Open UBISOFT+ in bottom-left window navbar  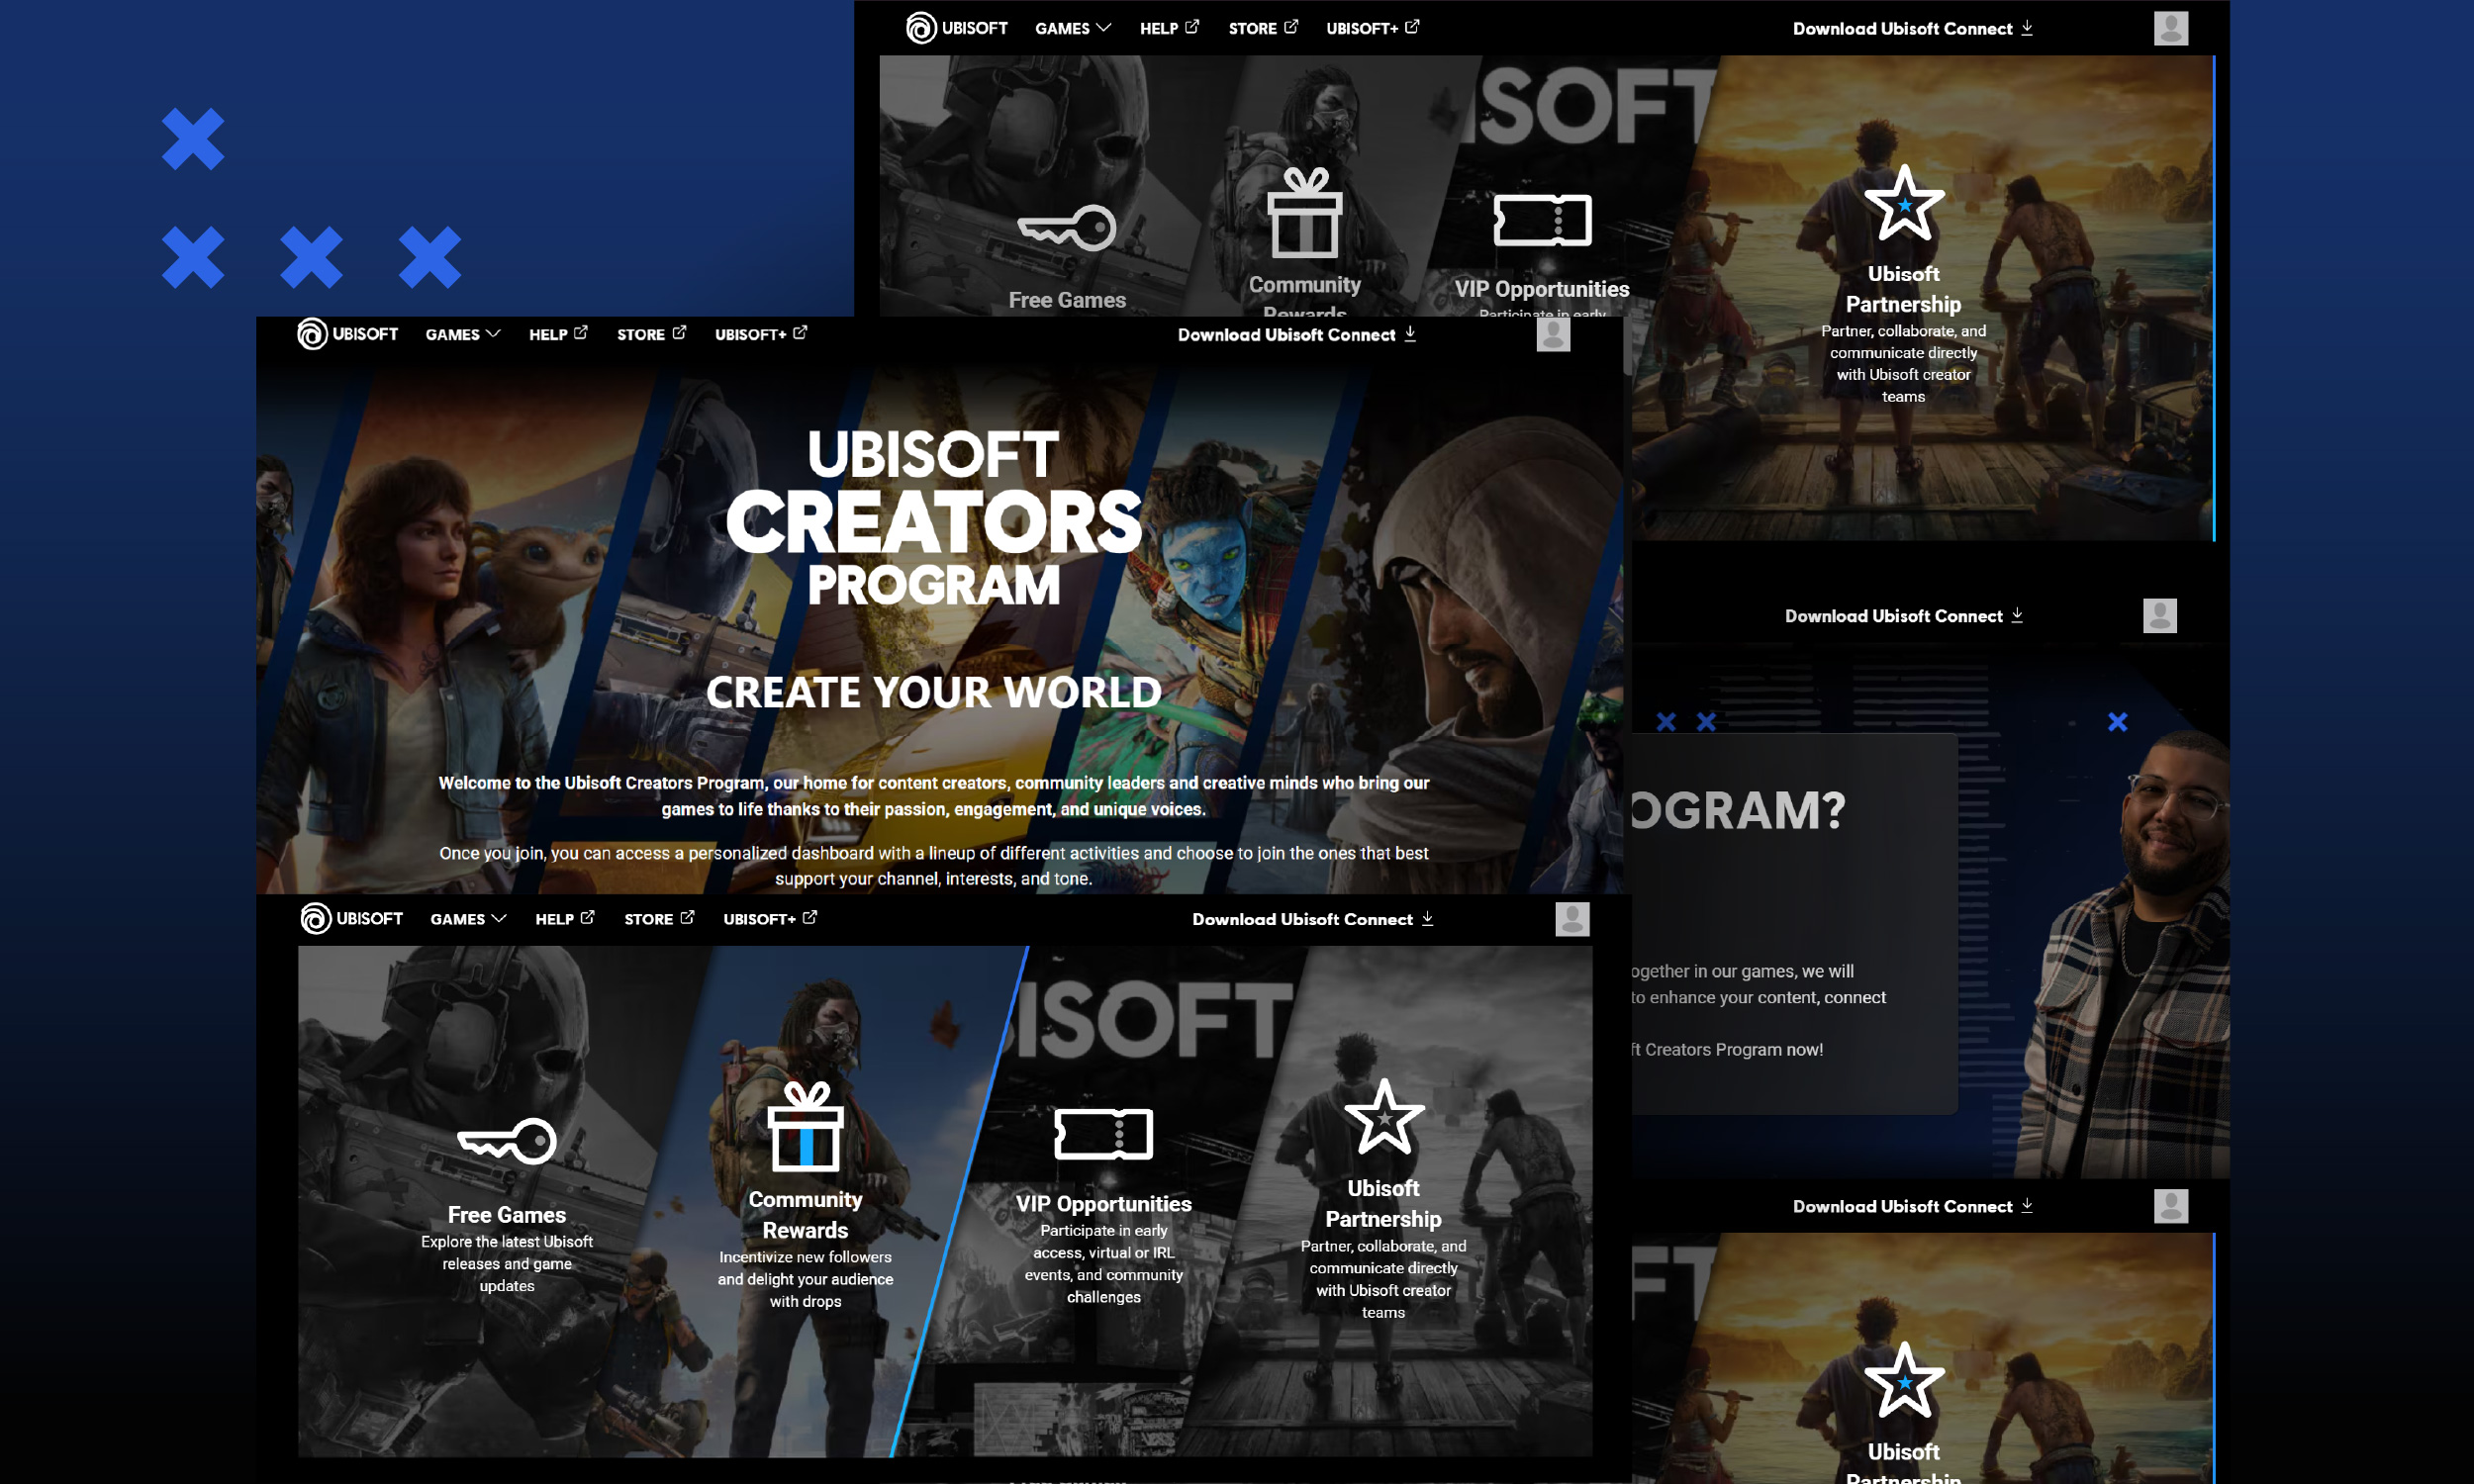point(769,918)
